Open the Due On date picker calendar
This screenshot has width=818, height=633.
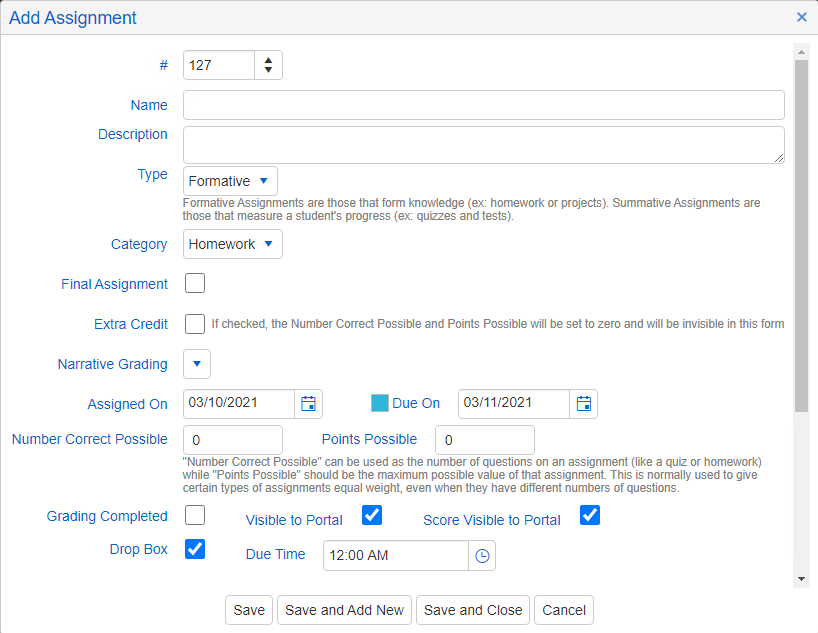(x=583, y=404)
